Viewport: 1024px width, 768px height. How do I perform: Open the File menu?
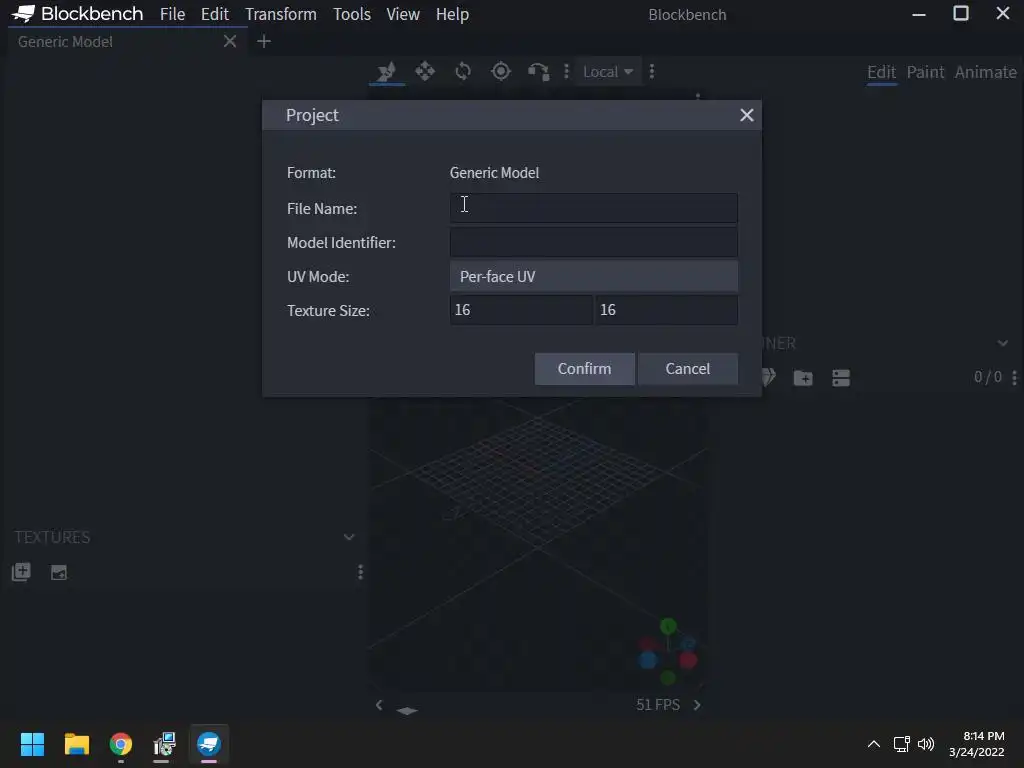[x=172, y=14]
